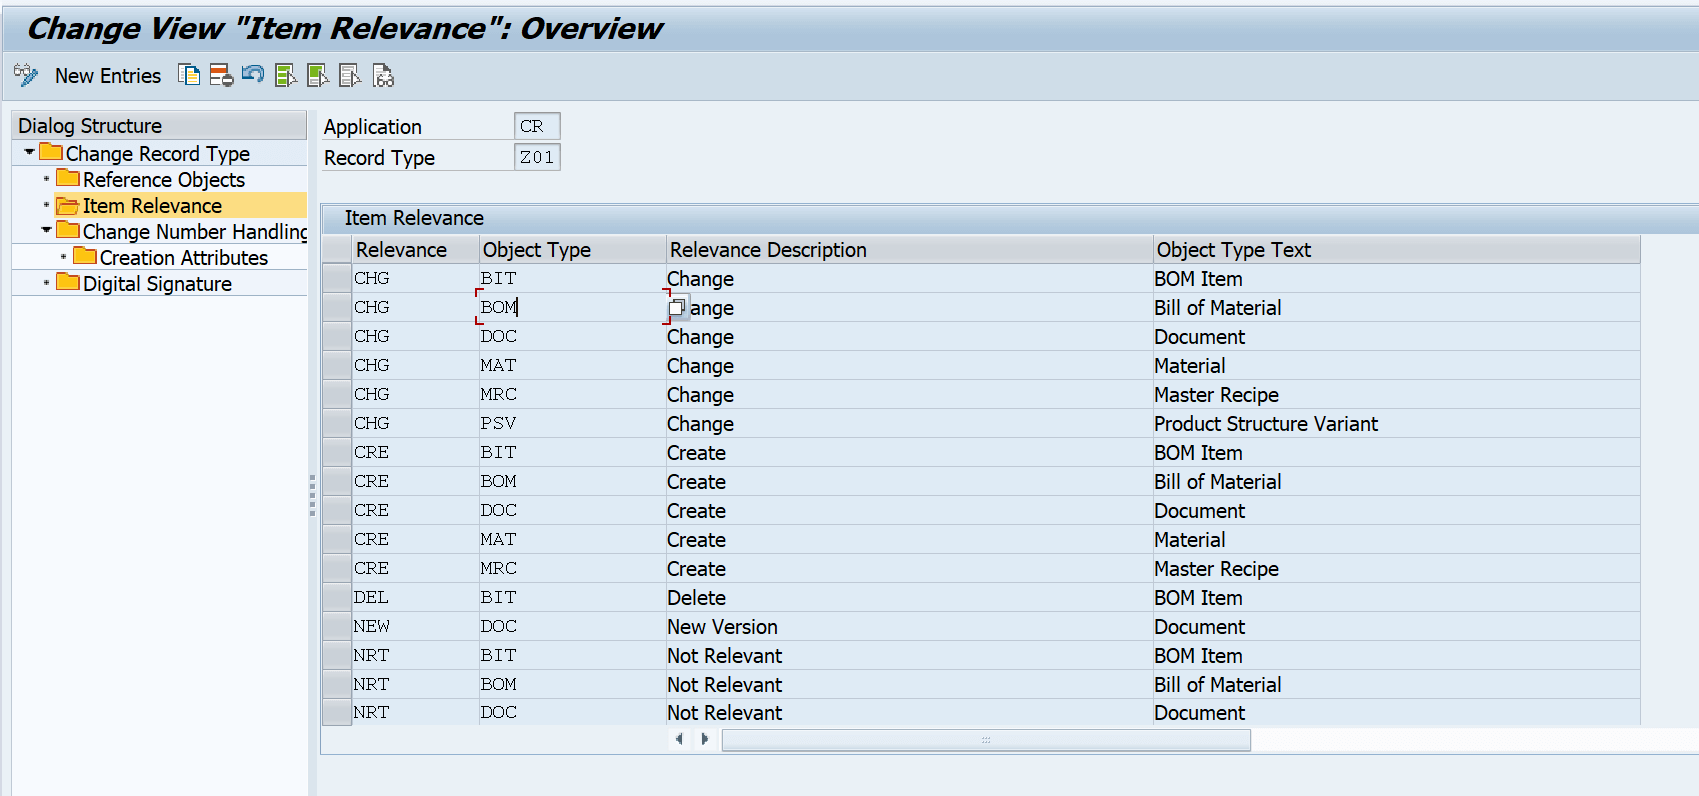Select the DEL BIT row selector

point(336,597)
